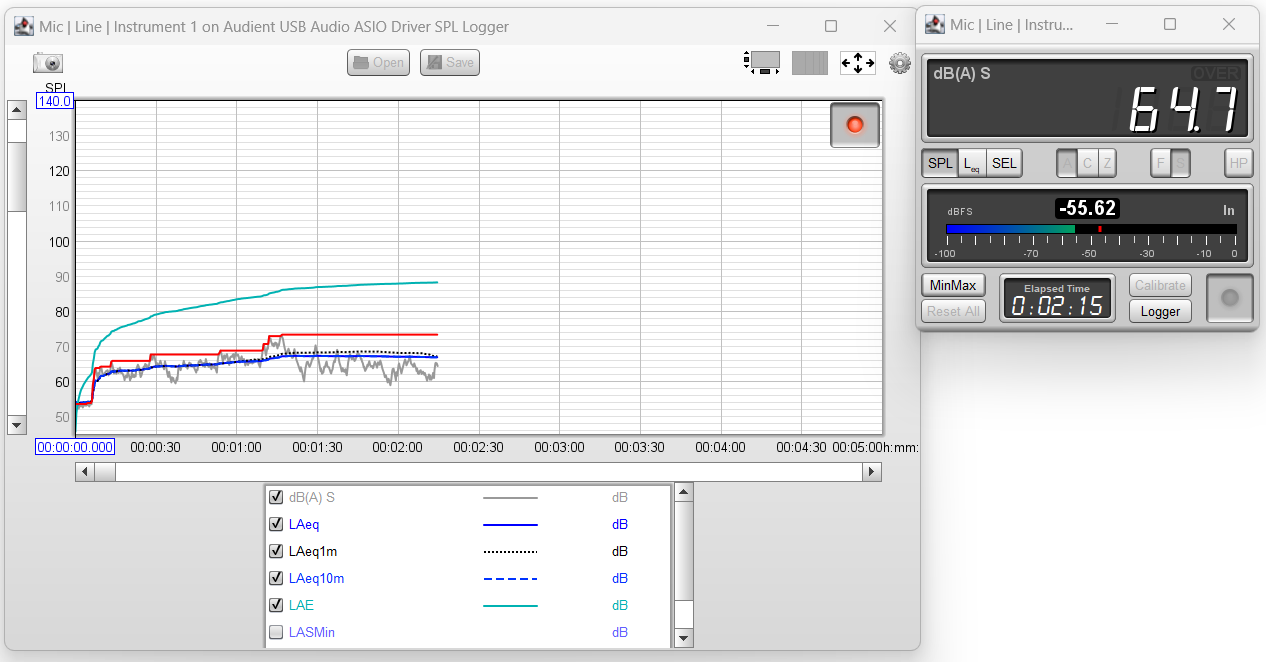Click the OVER overload indicator

(x=1217, y=73)
